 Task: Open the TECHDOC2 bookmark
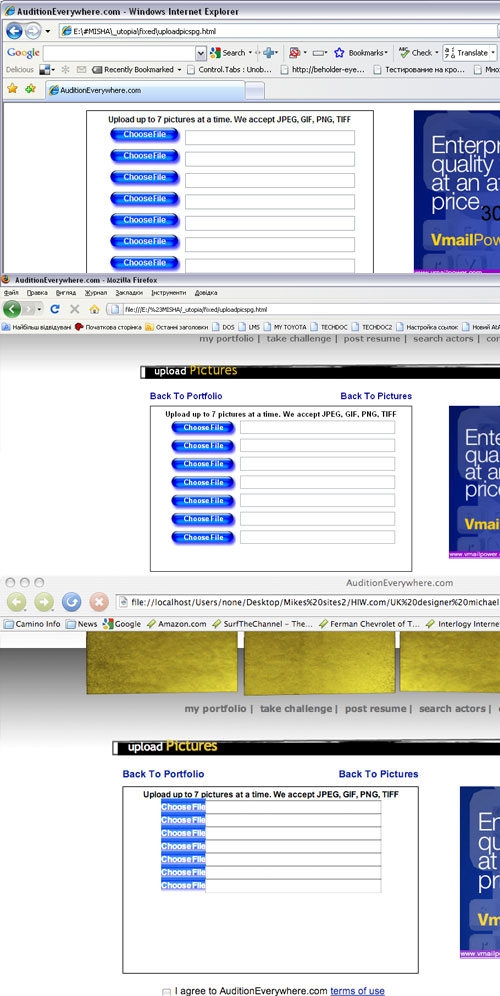[372, 327]
